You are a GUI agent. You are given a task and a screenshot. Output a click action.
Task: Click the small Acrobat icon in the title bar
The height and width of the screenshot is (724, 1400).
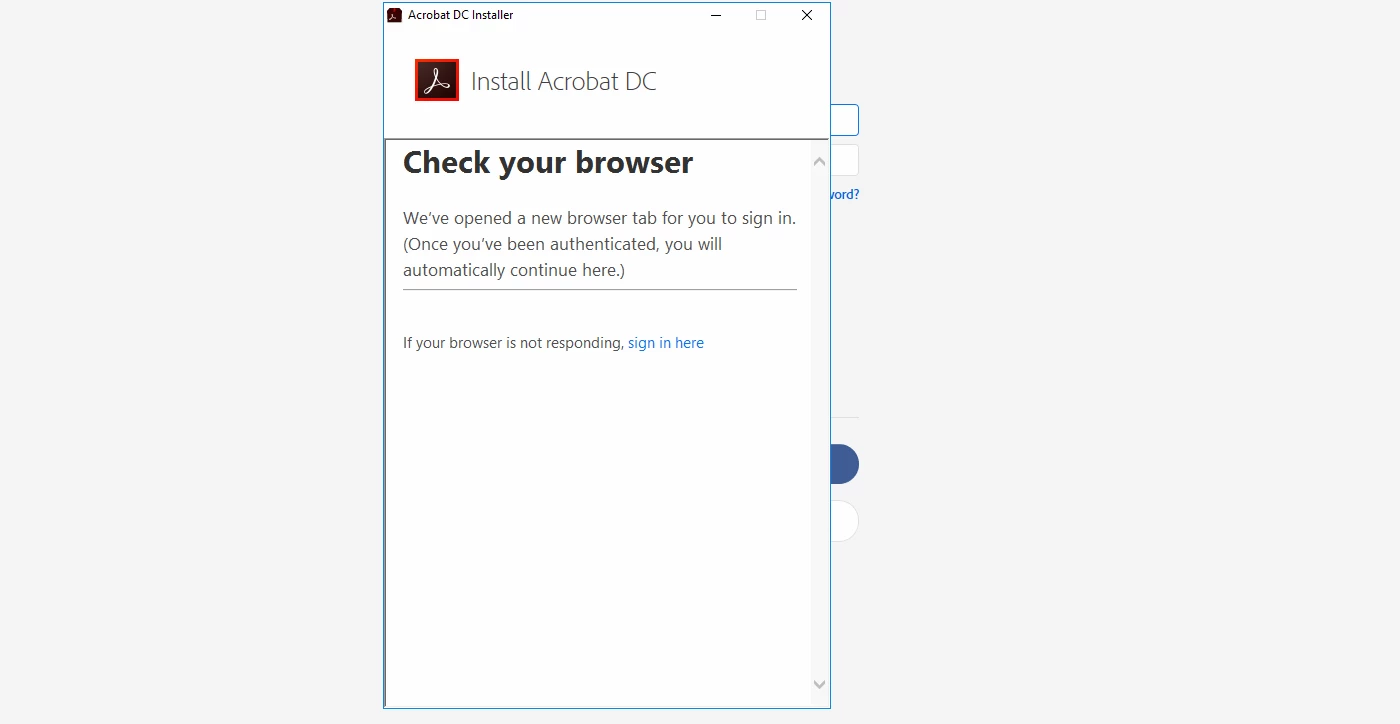coord(394,15)
